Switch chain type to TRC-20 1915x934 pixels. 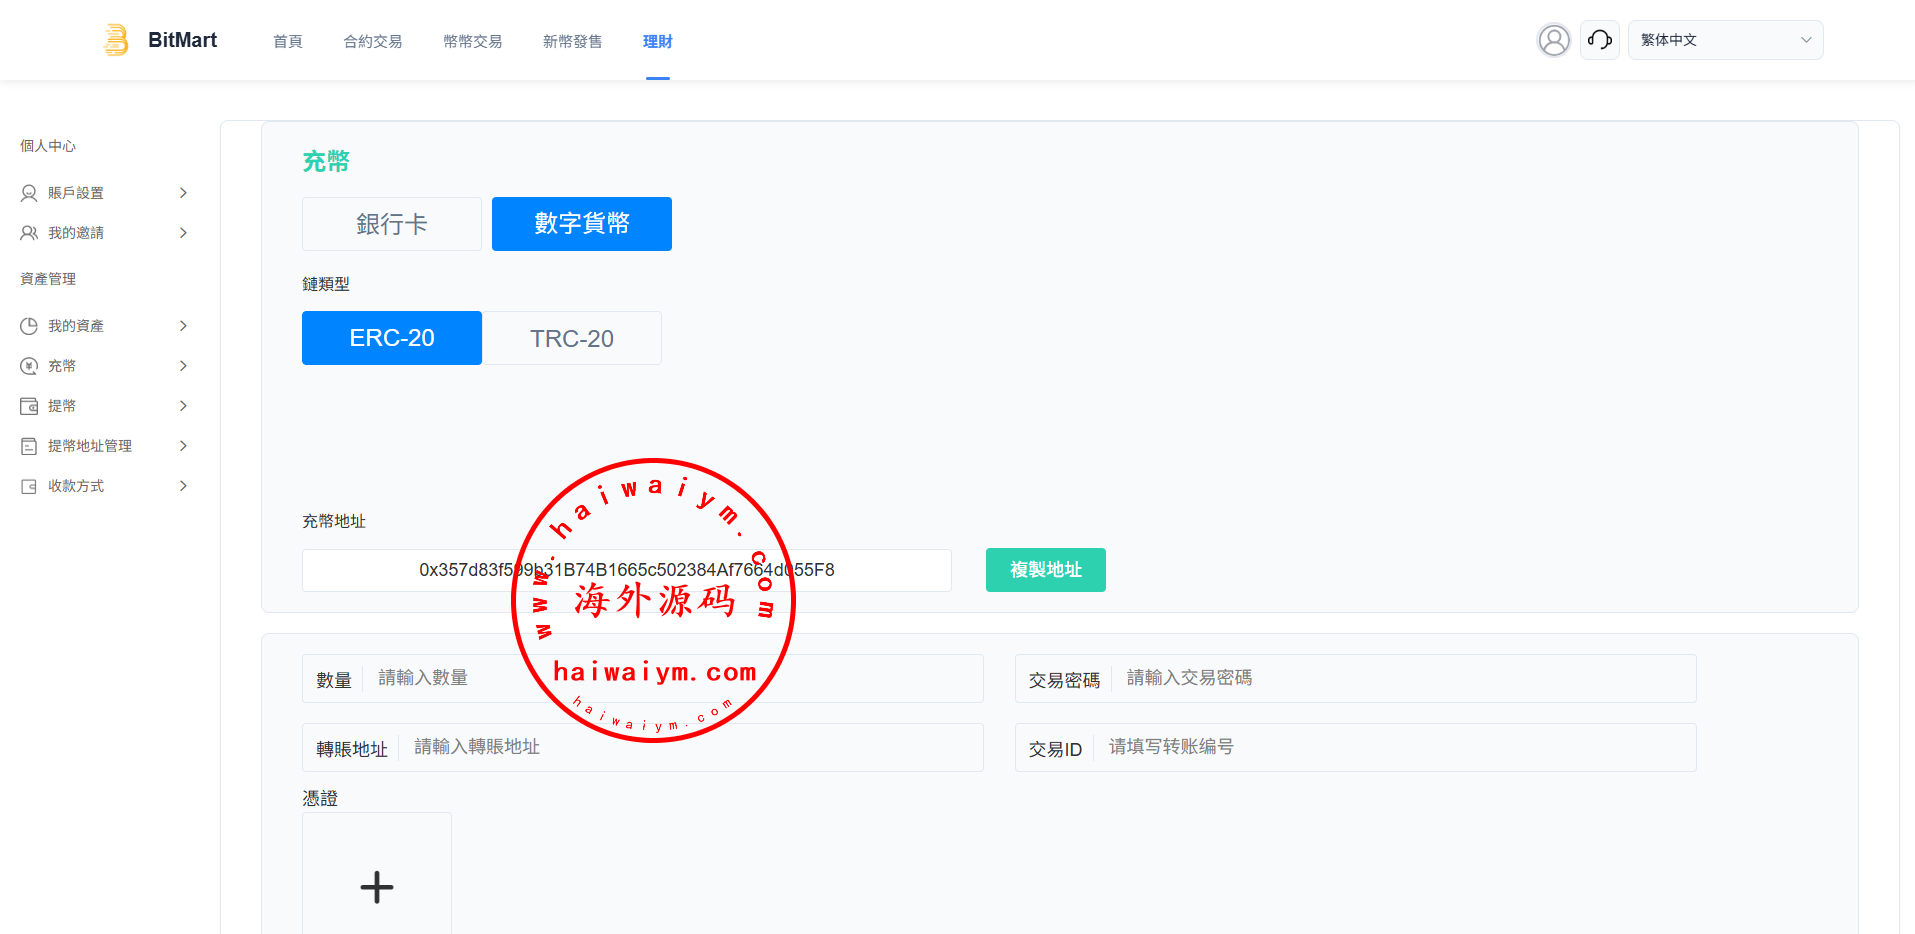572,338
